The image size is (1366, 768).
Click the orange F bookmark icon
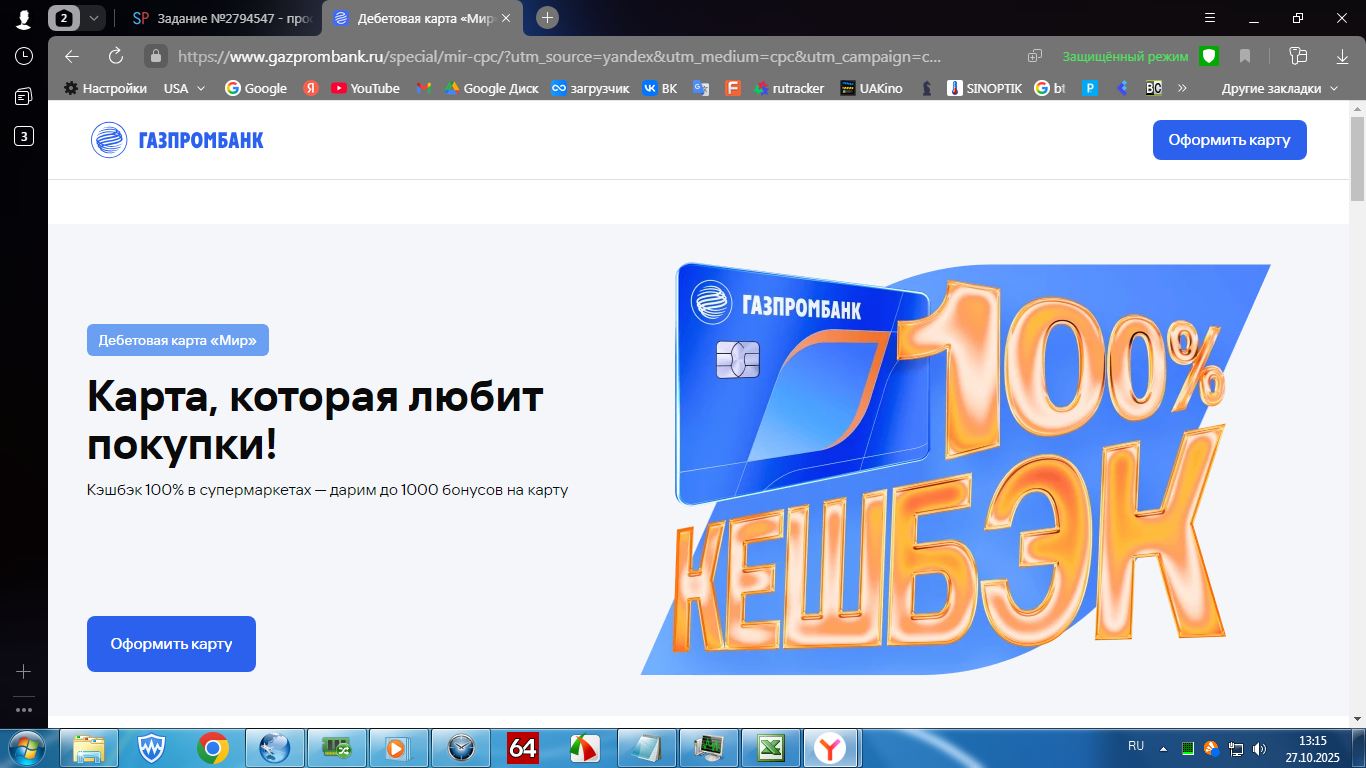[733, 88]
